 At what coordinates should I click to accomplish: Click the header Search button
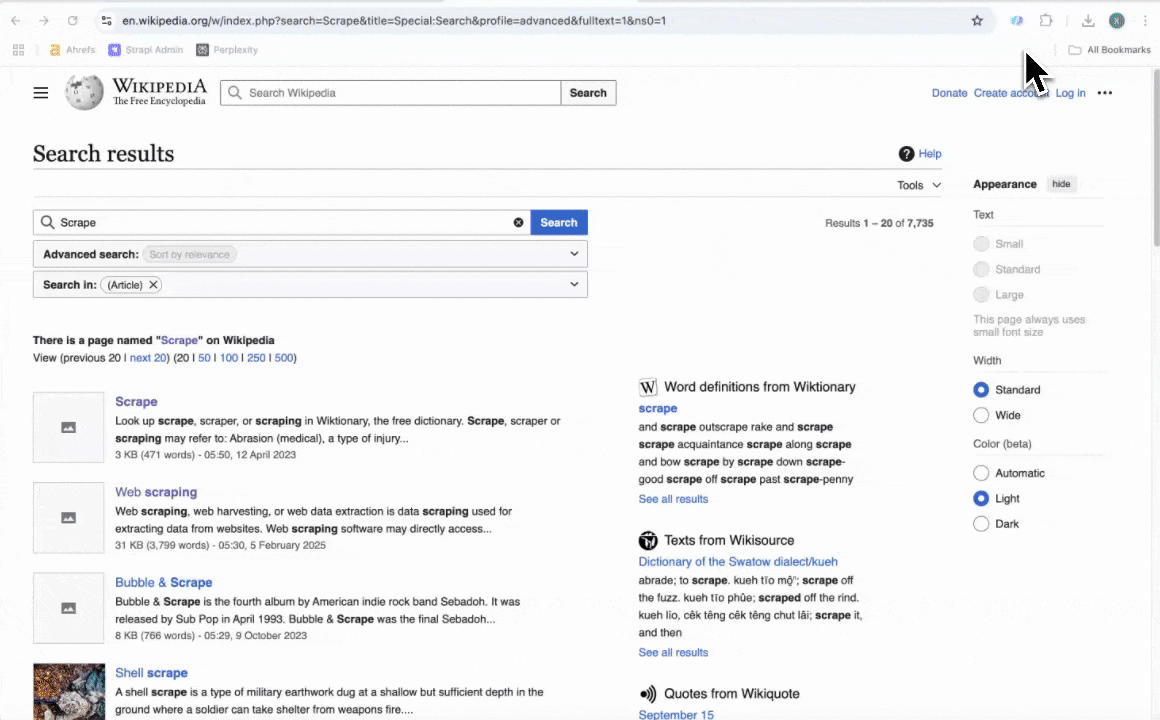click(588, 92)
